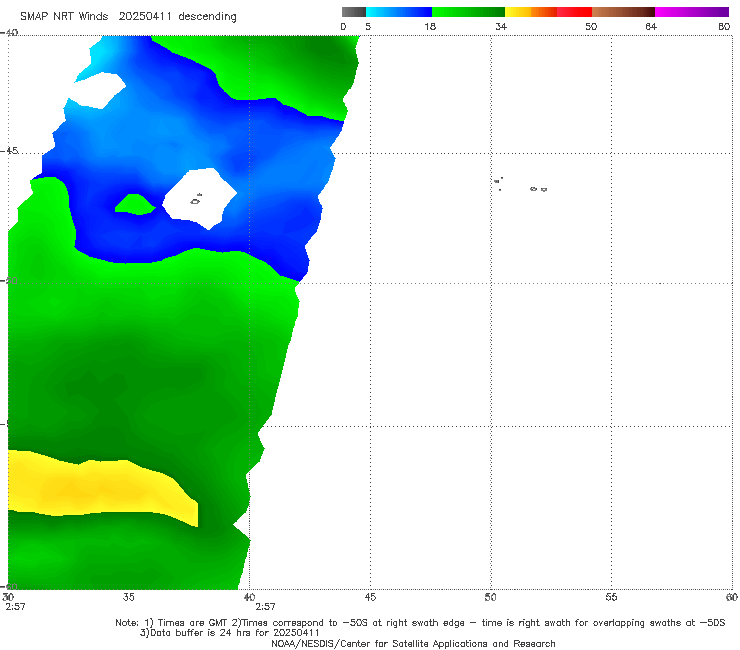Viewport: 740px width, 650px height.
Task: Click the island outline inside the white gap
Action: pos(196,200)
